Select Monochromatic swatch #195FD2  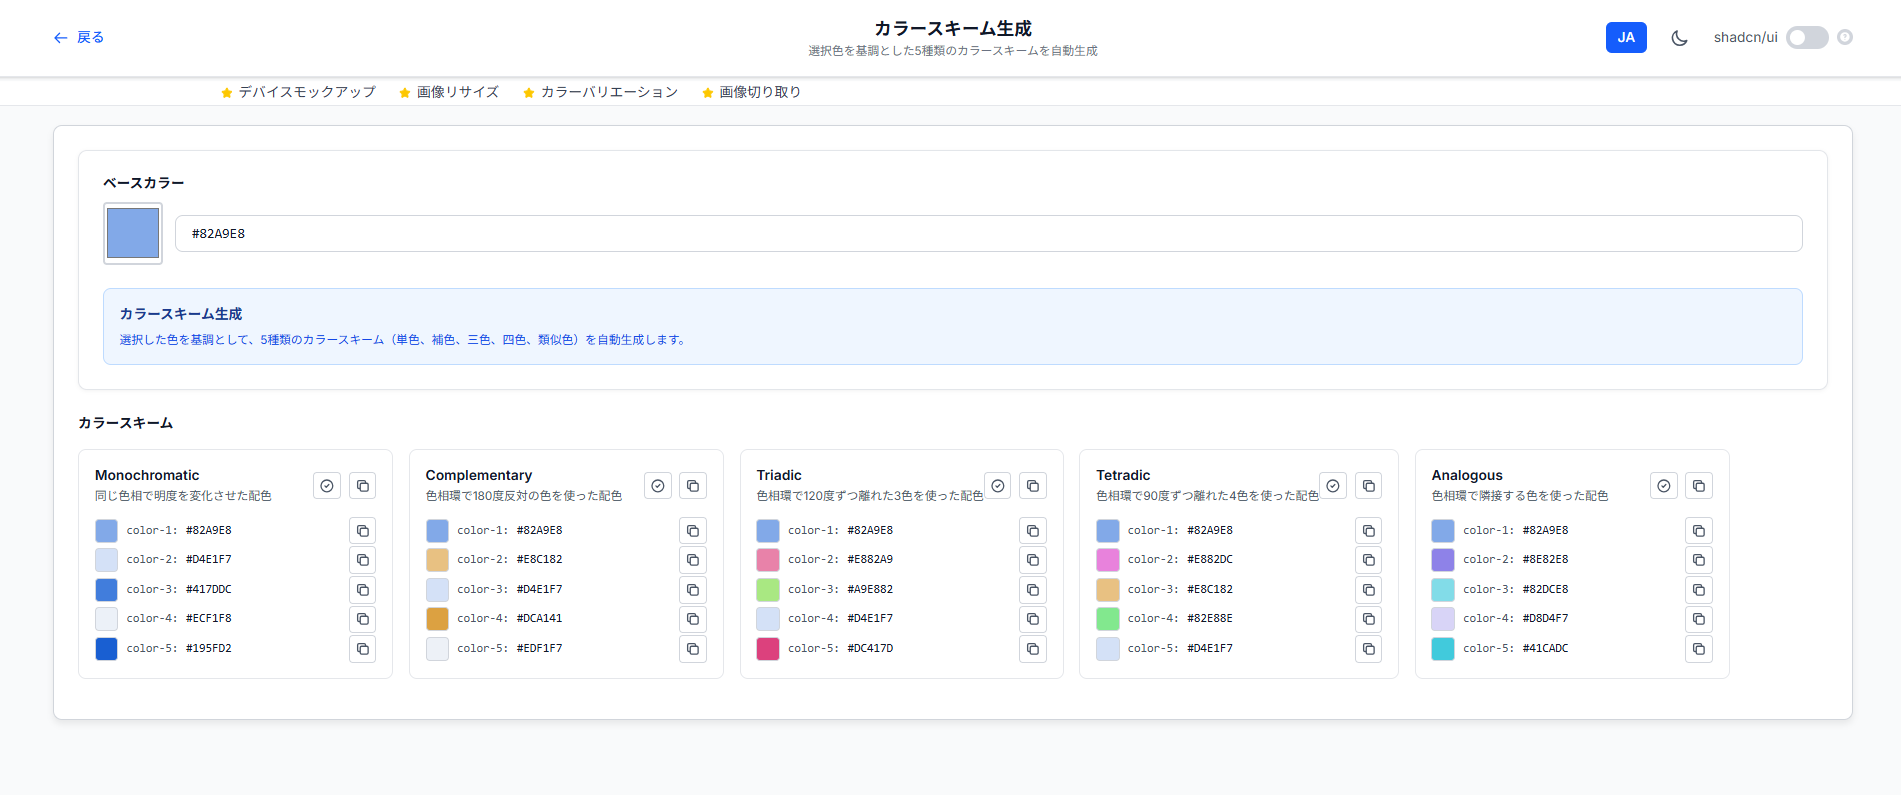[x=106, y=649]
